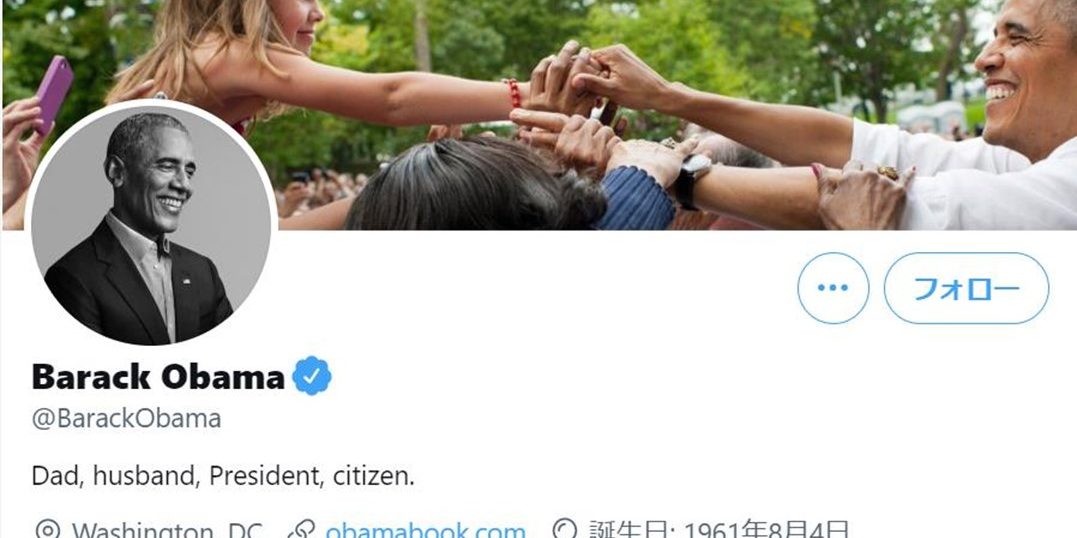Screen dimensions: 1077x538
Task: Click the location pin icon
Action: [x=47, y=531]
